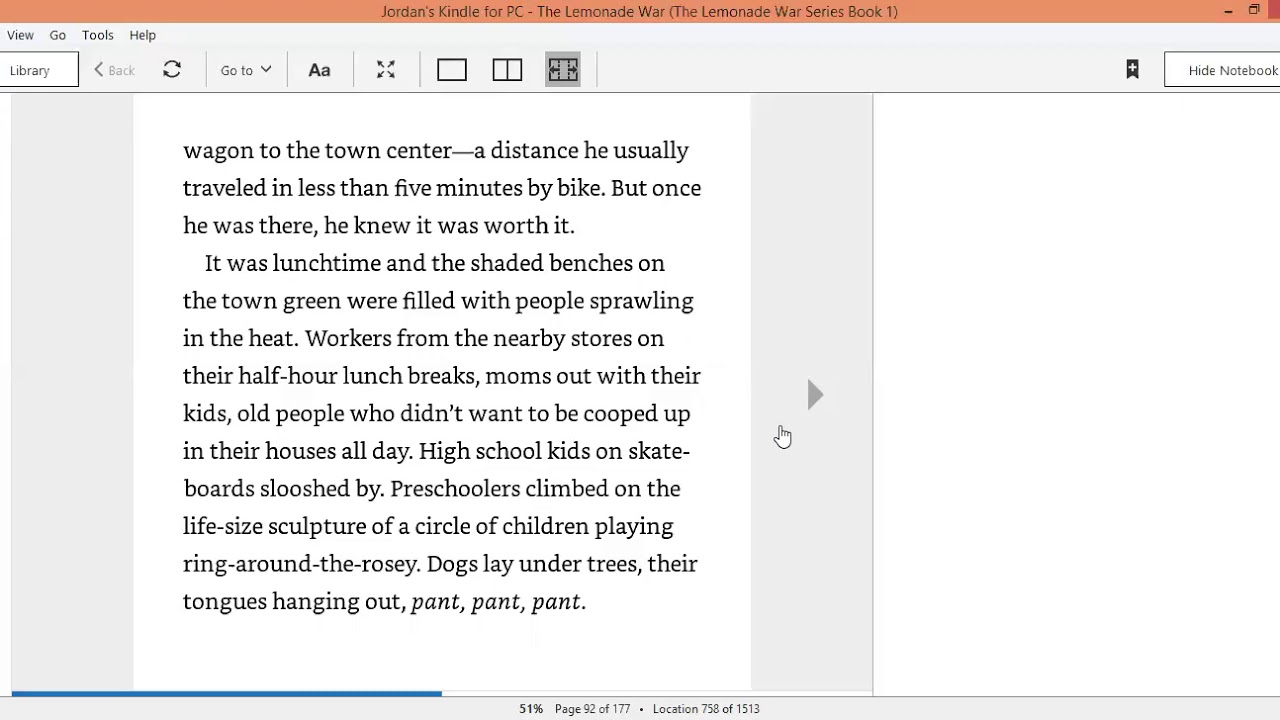Expand the Go to dropdown
Screen dimensions: 1280x720
[x=246, y=70]
